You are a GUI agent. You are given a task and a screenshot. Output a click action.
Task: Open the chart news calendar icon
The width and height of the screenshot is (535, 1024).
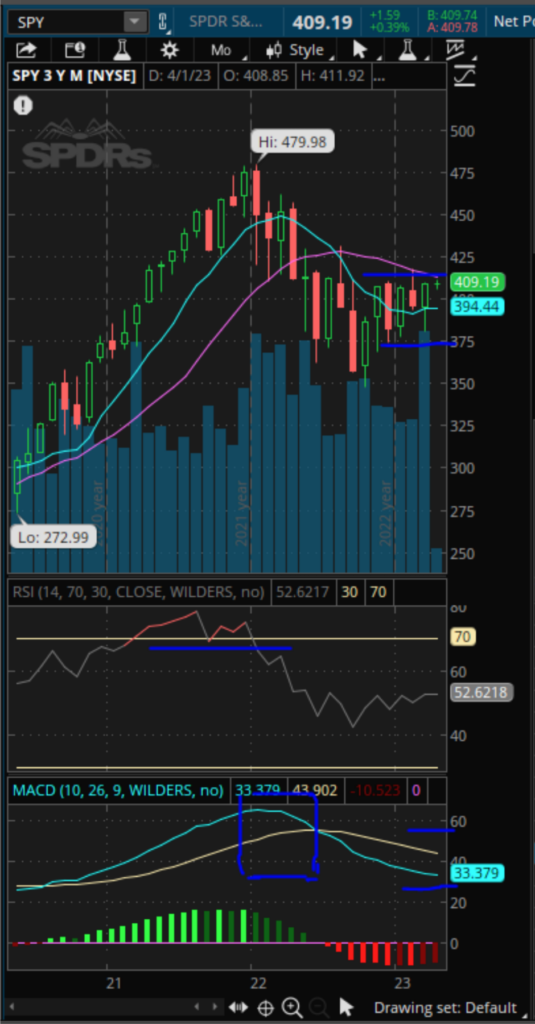click(75, 50)
